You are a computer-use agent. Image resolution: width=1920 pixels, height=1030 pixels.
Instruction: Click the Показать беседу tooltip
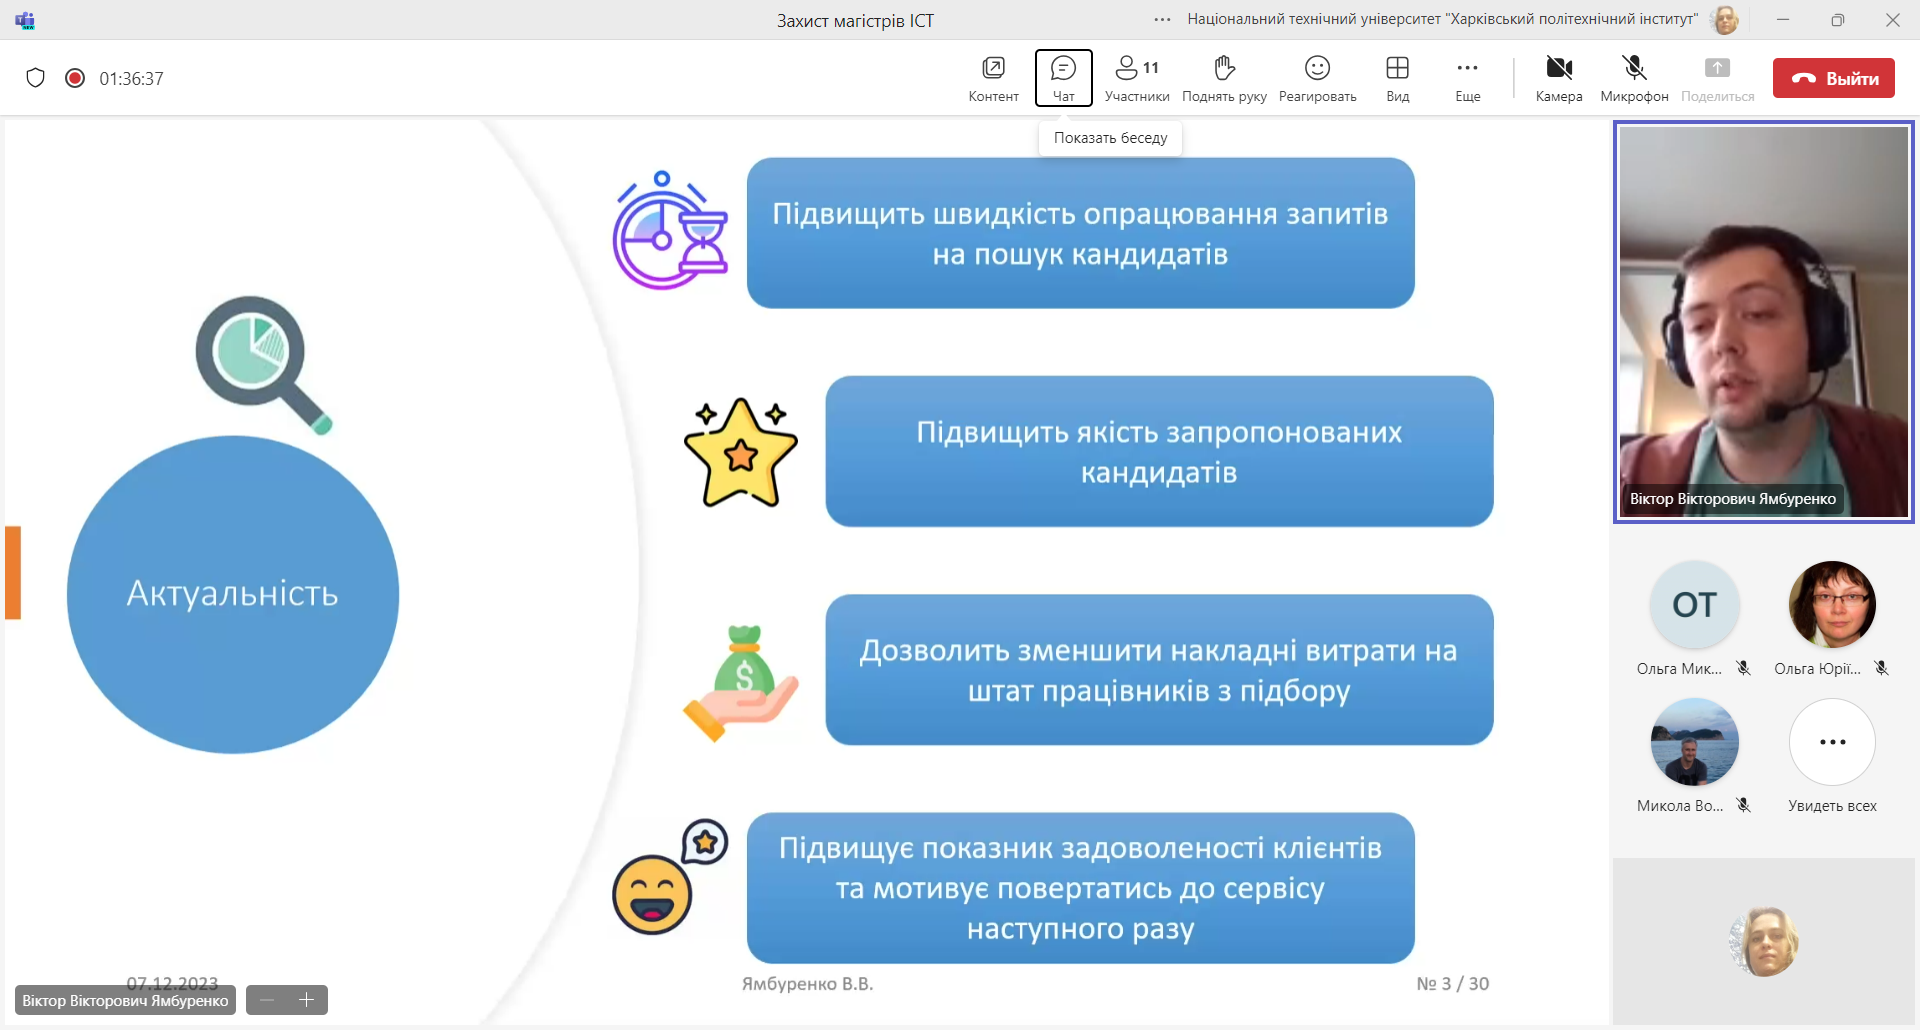[x=1110, y=138]
